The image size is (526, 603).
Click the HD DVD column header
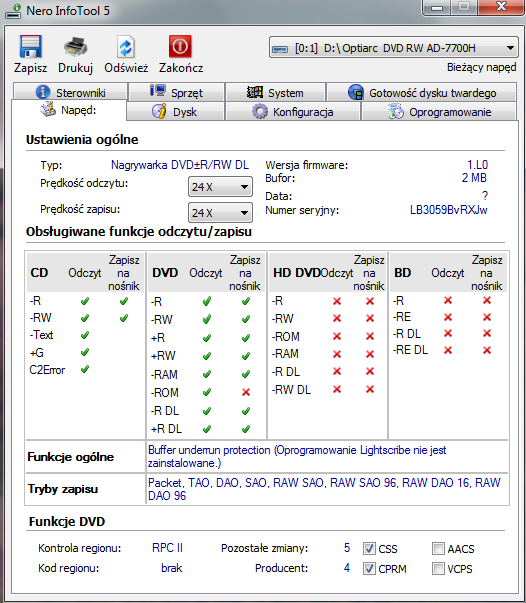(296, 273)
